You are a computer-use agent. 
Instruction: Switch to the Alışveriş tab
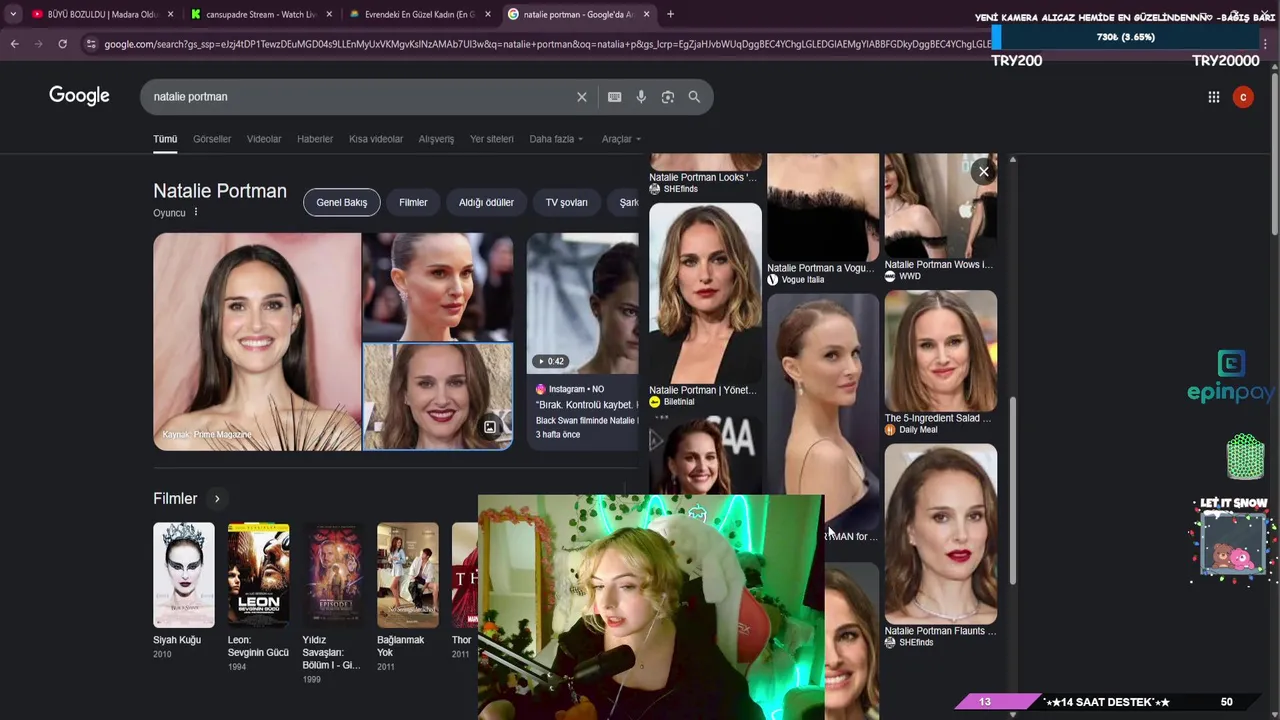coord(436,139)
